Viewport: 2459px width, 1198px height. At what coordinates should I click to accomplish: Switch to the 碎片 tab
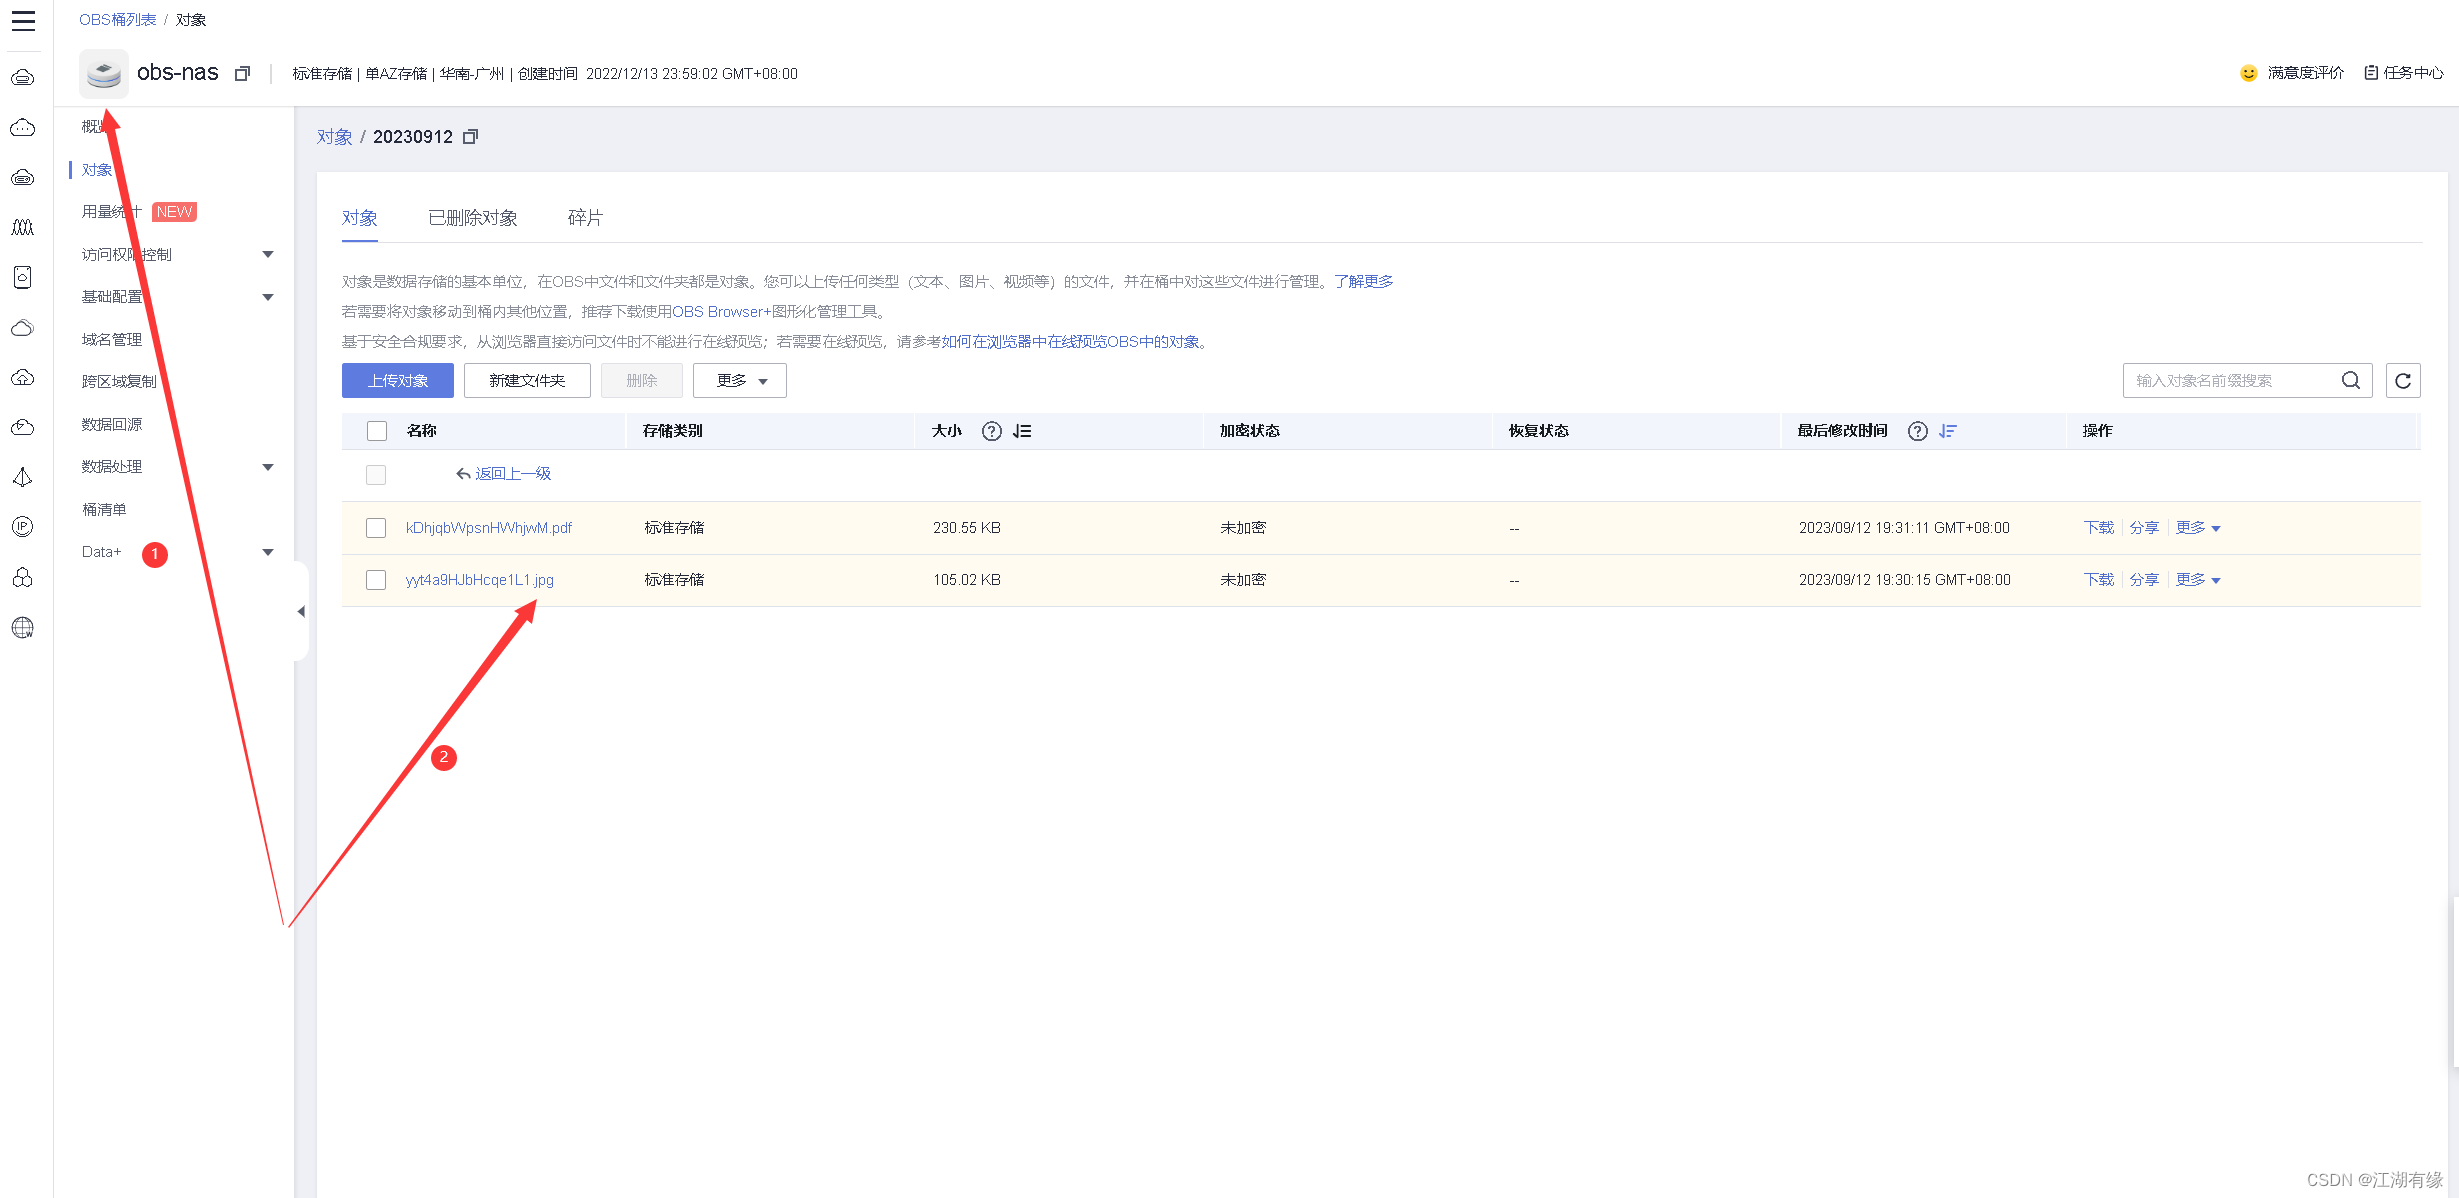(x=585, y=218)
